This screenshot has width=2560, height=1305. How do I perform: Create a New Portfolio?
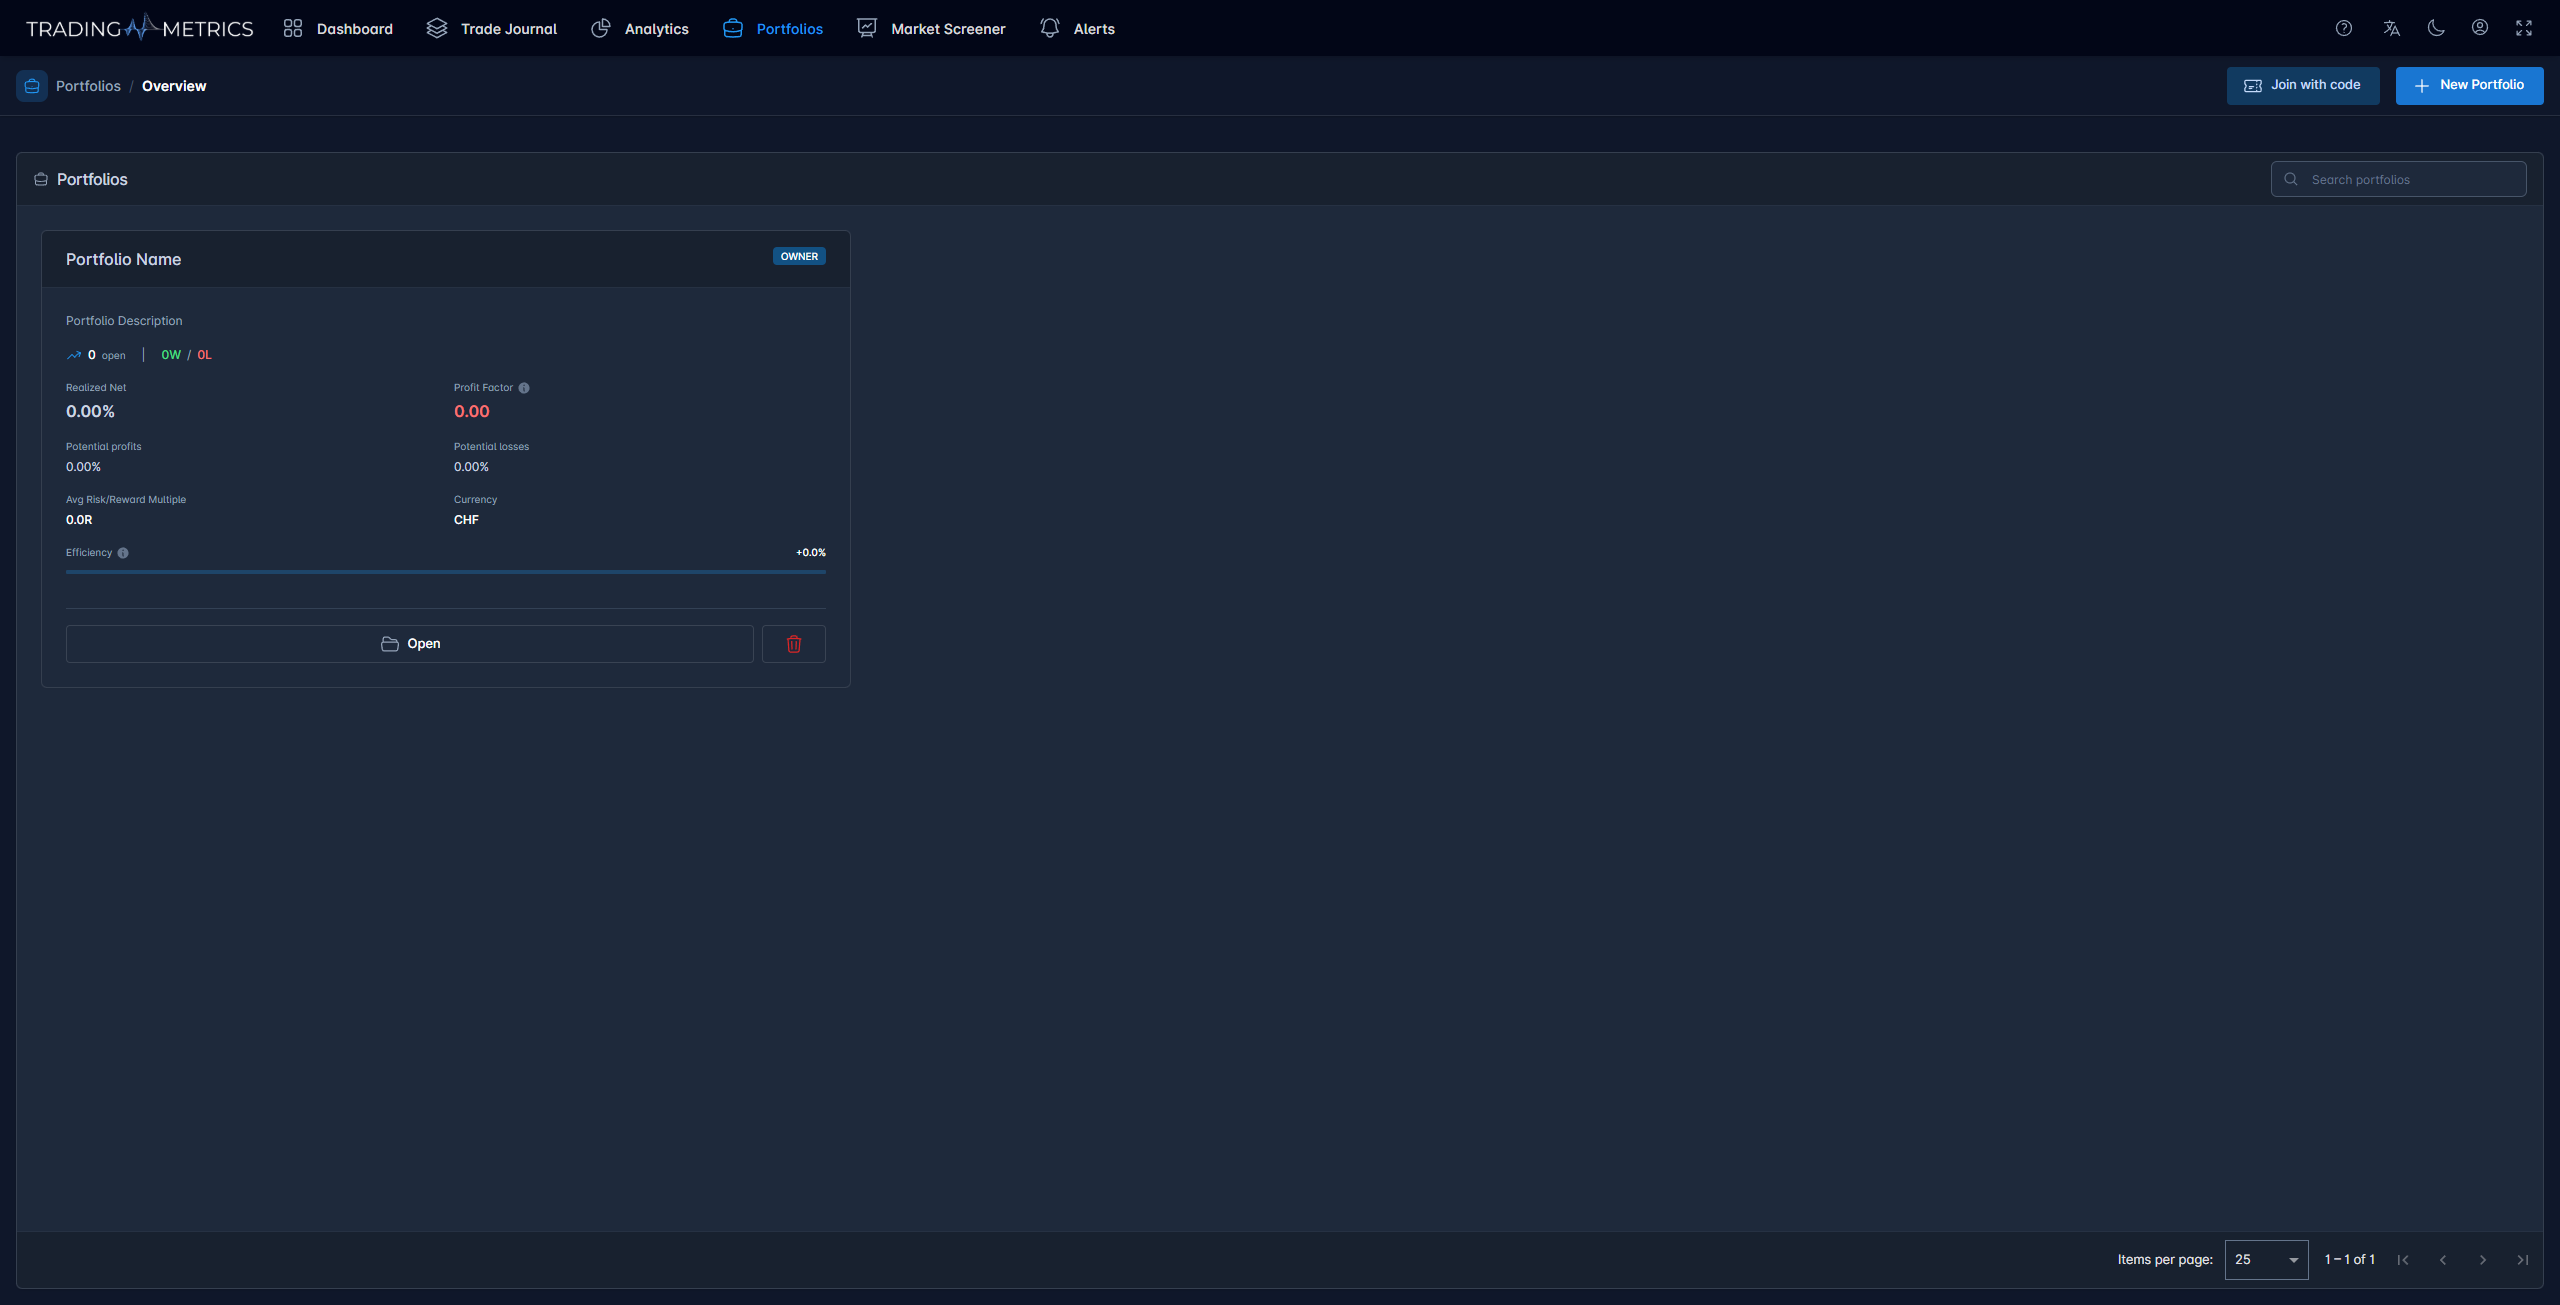coord(2469,86)
